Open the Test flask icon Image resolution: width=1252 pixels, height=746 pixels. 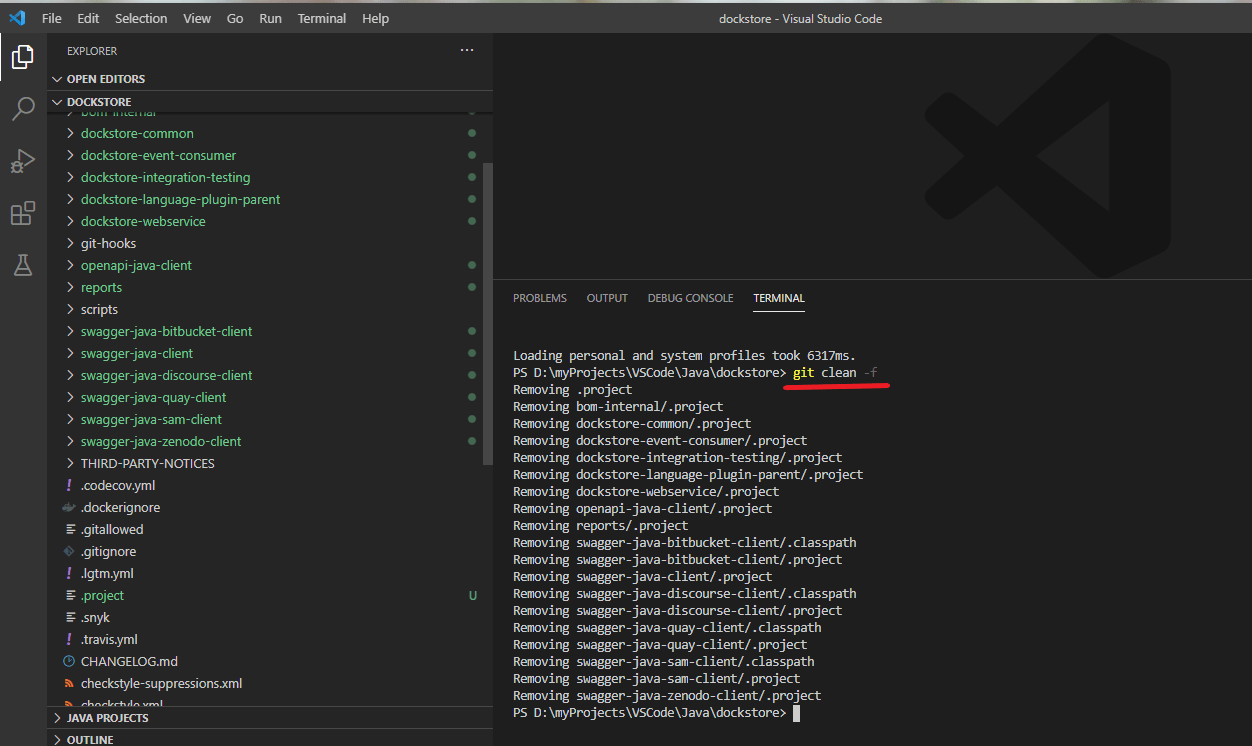[x=23, y=265]
